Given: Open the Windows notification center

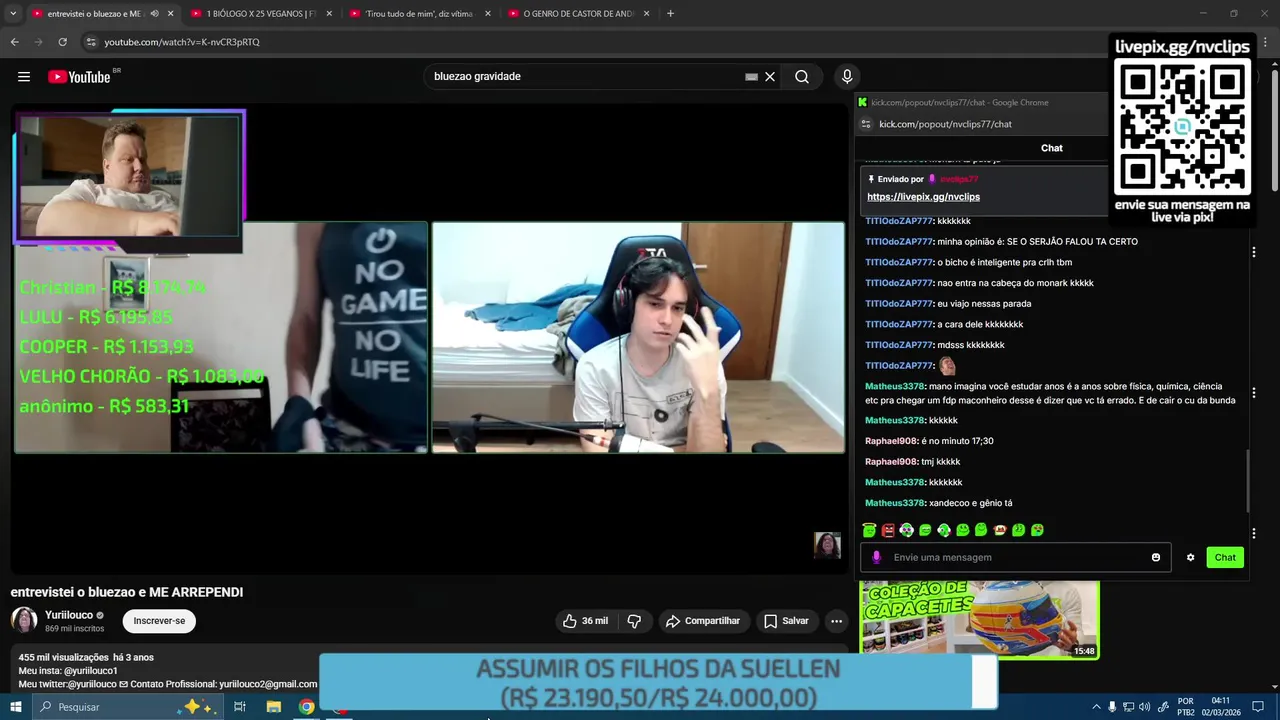Looking at the screenshot, I should (1258, 707).
